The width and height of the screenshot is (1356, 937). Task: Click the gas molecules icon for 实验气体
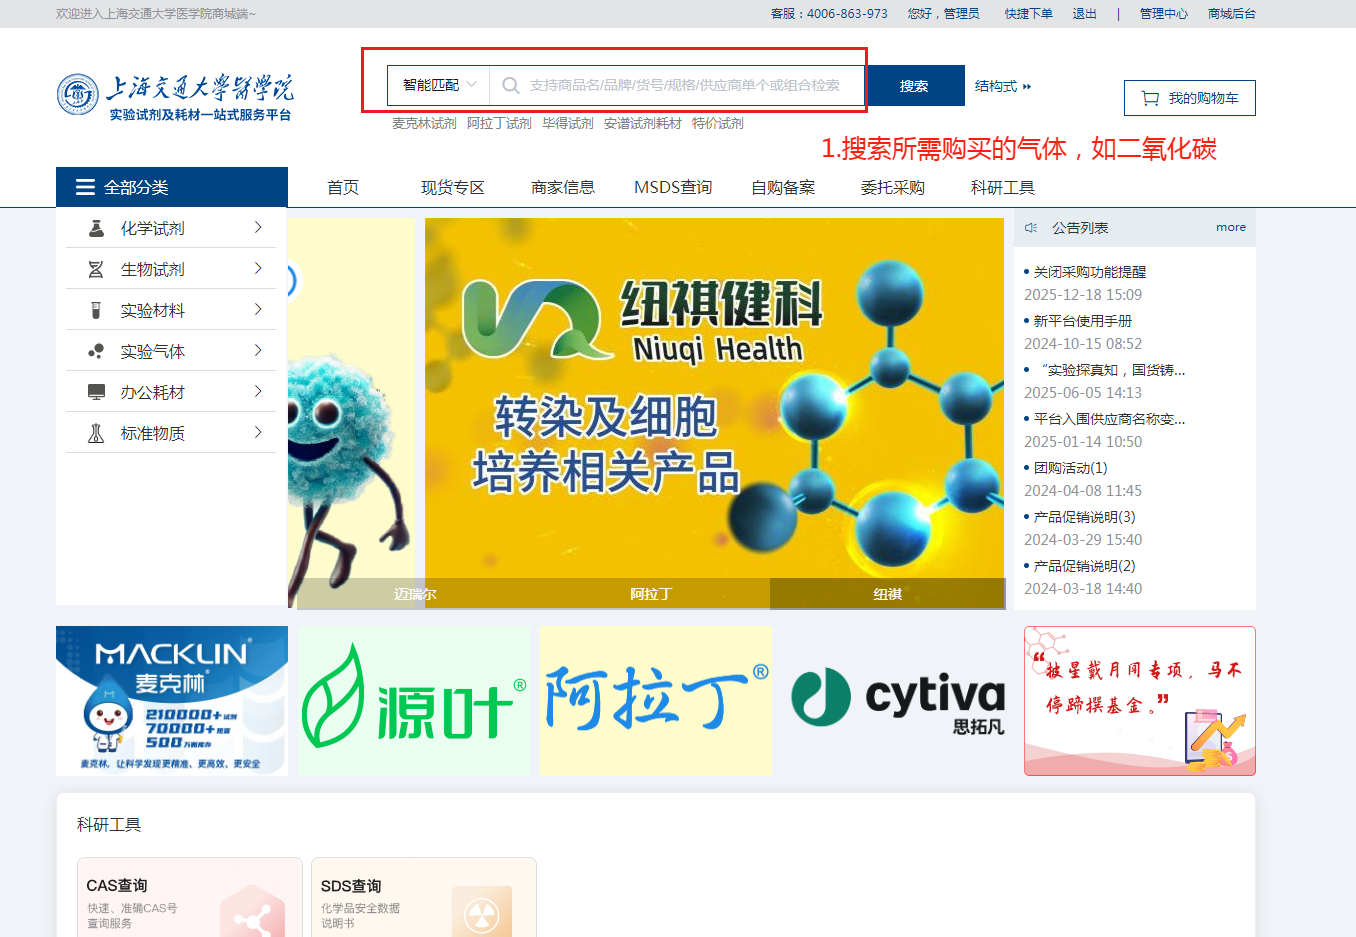click(96, 351)
